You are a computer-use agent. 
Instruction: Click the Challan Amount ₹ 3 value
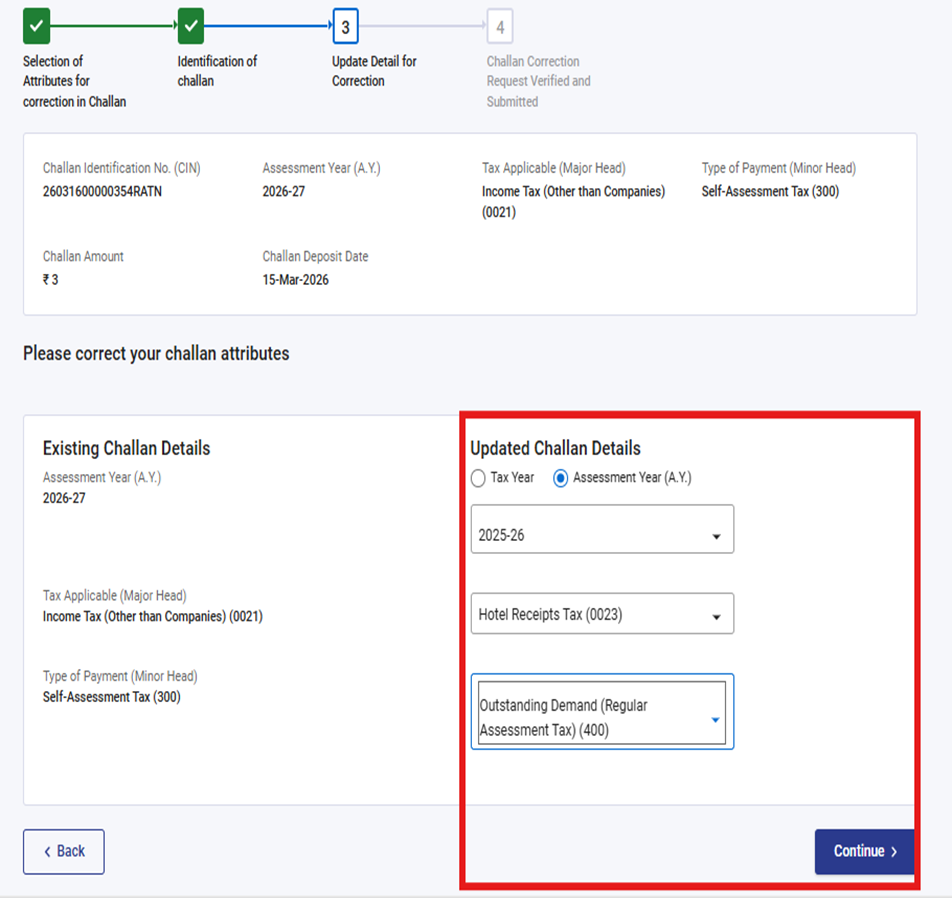(x=51, y=280)
